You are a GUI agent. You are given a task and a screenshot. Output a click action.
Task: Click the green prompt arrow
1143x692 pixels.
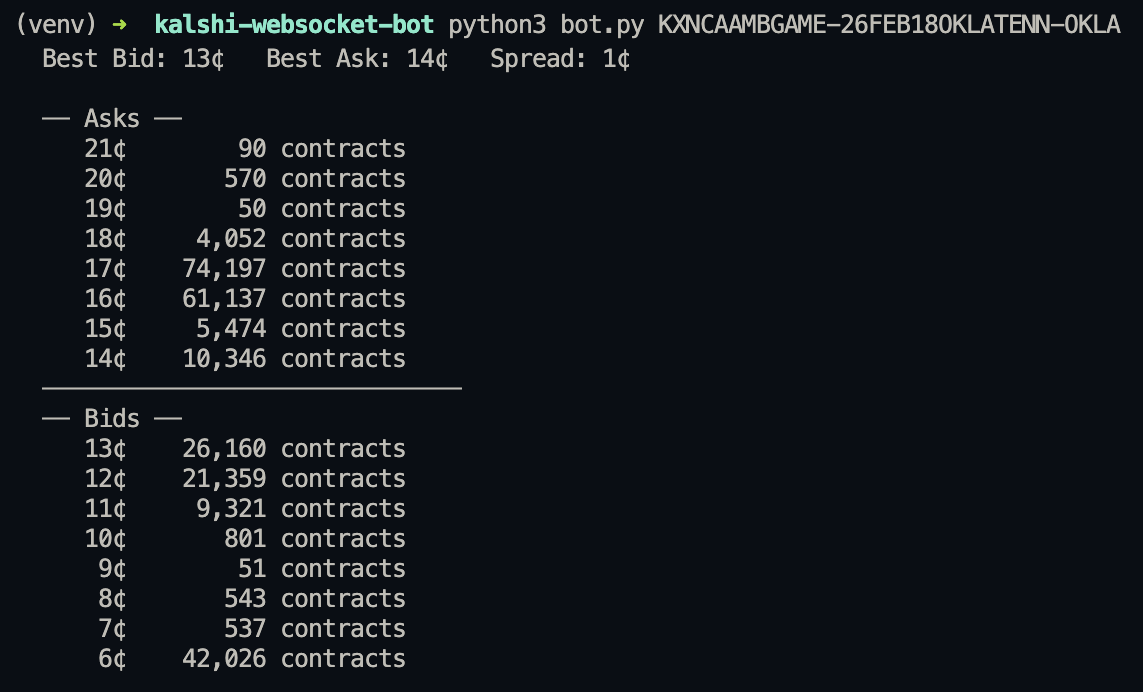tap(120, 25)
